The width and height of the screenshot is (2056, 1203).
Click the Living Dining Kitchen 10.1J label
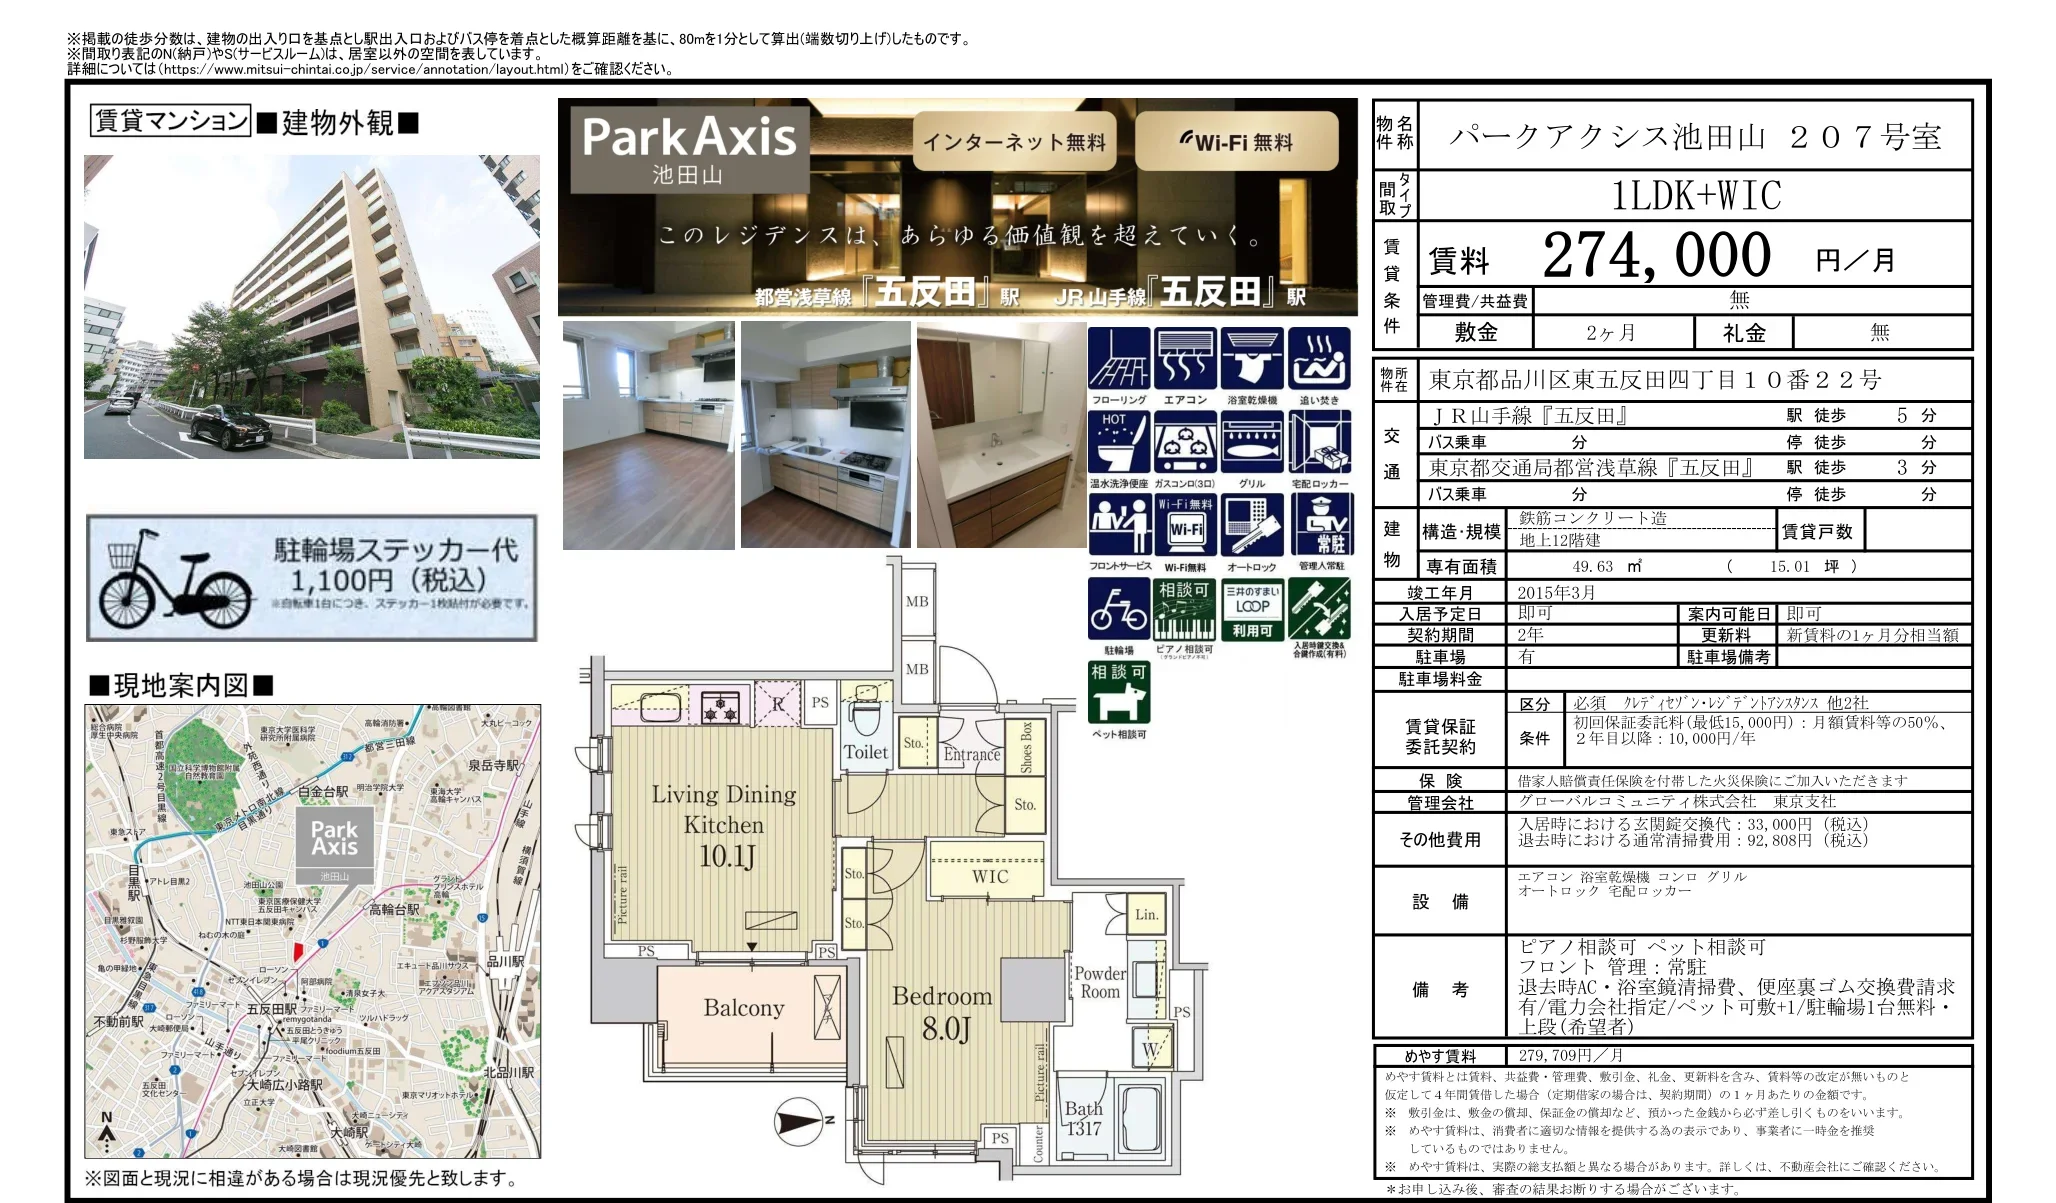[x=724, y=825]
